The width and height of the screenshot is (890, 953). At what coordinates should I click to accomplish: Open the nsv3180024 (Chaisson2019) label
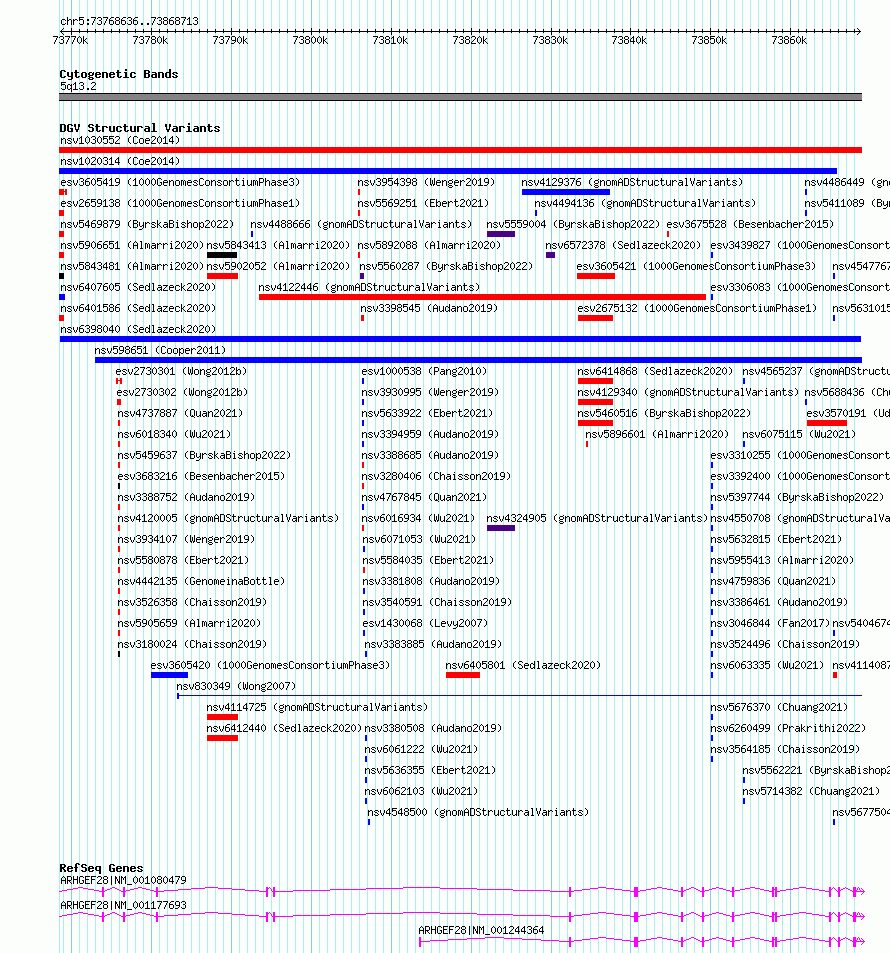[192, 644]
